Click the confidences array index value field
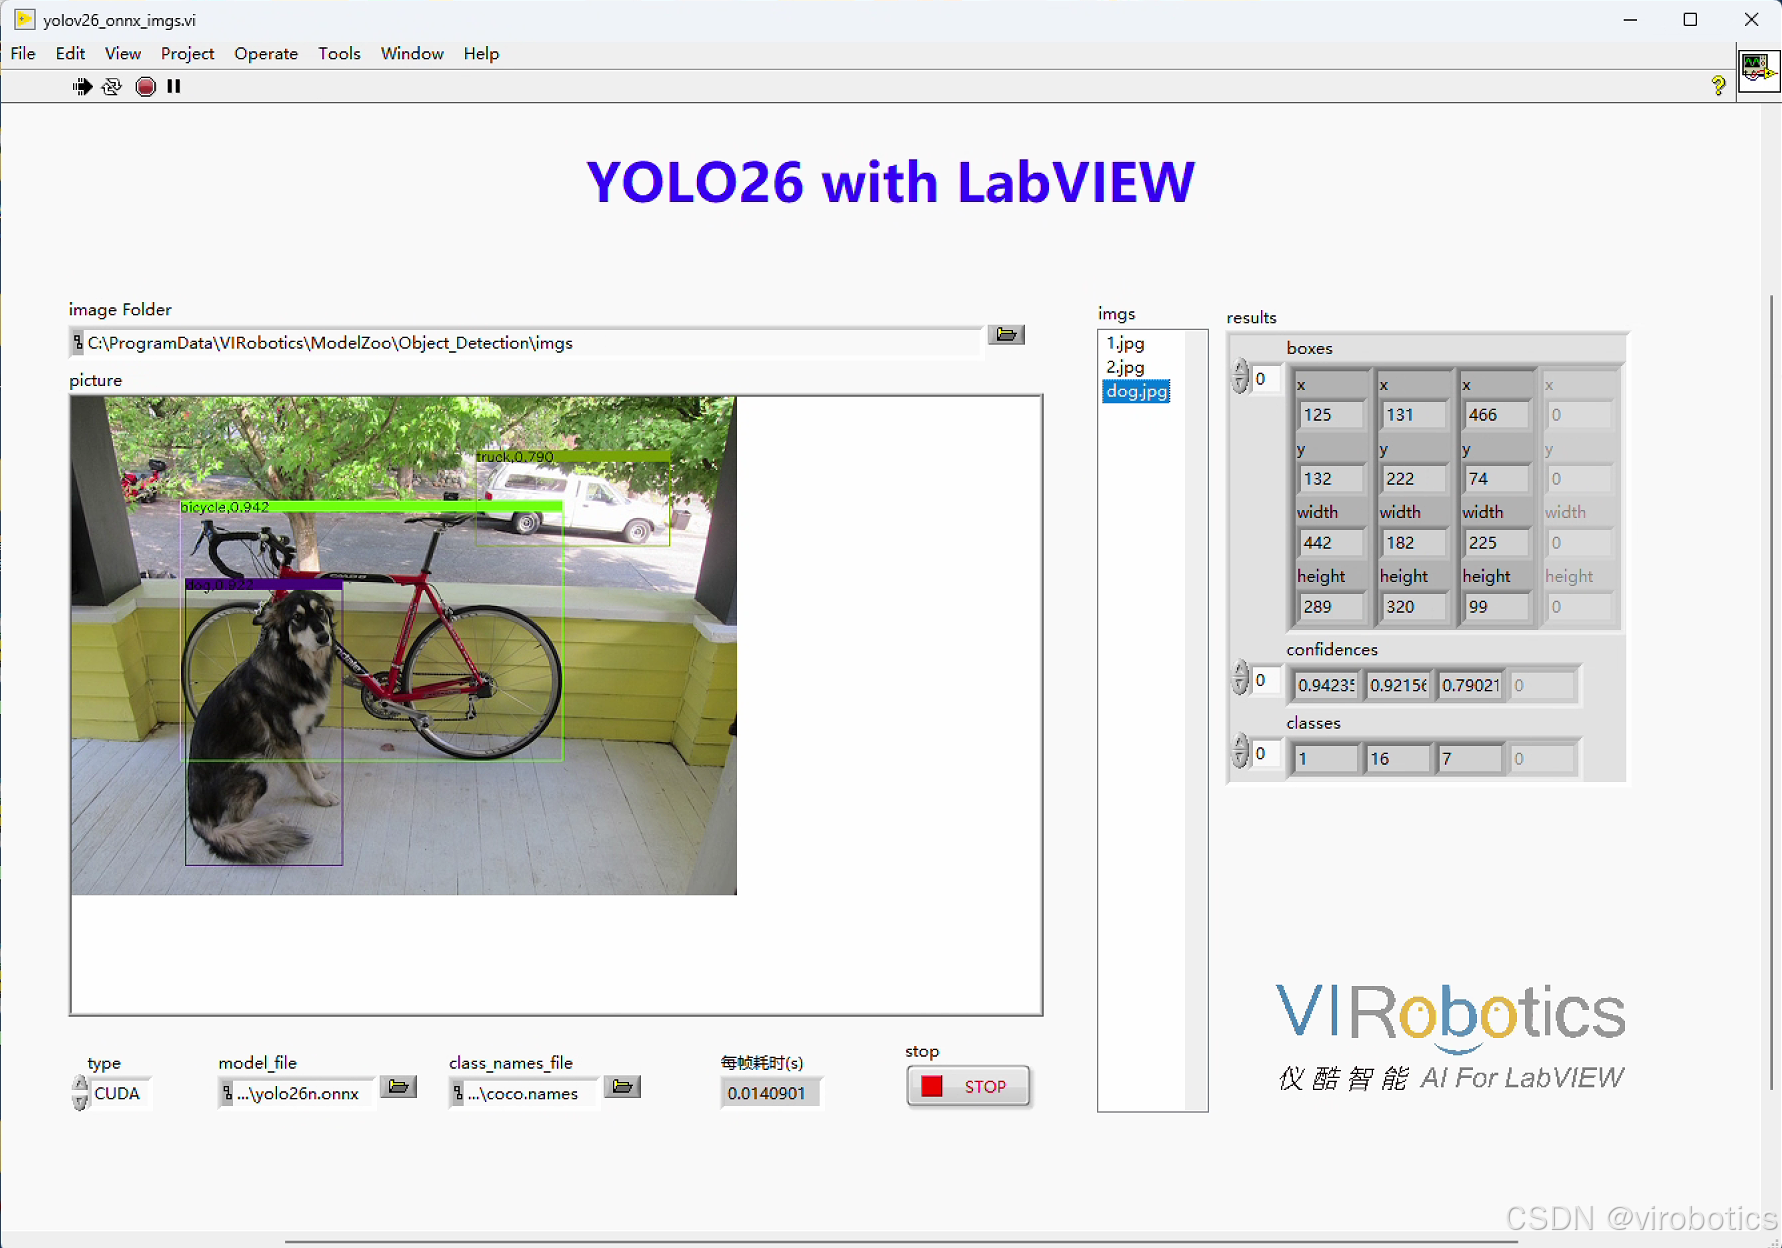 coord(1267,680)
